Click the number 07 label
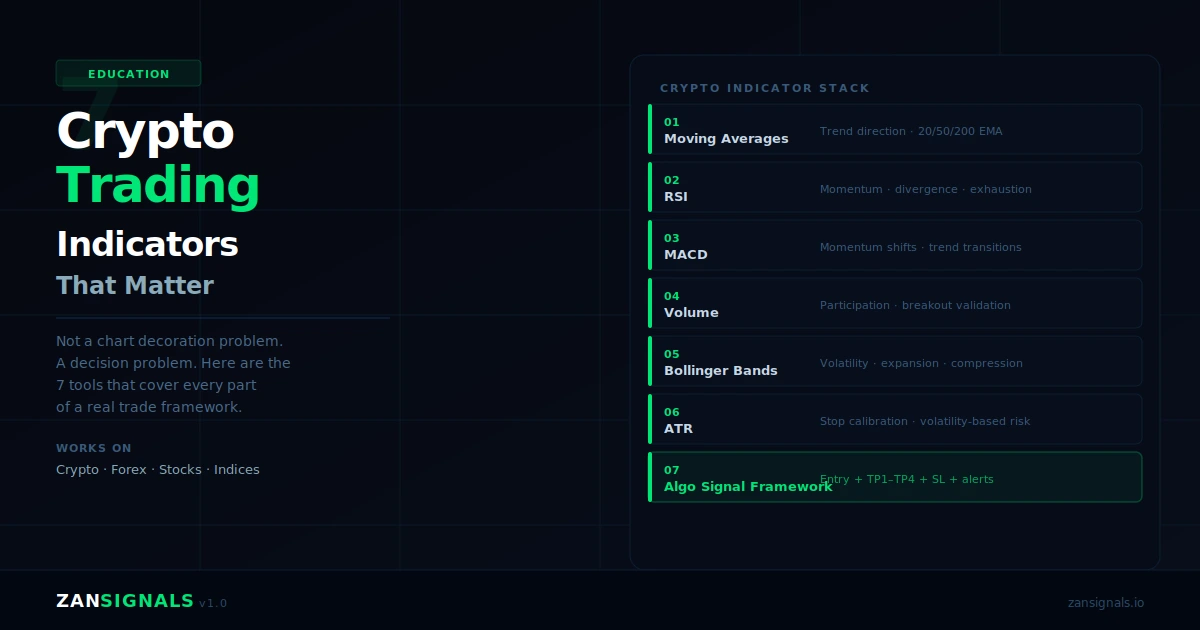Screen dimensions: 1200x630 672,470
